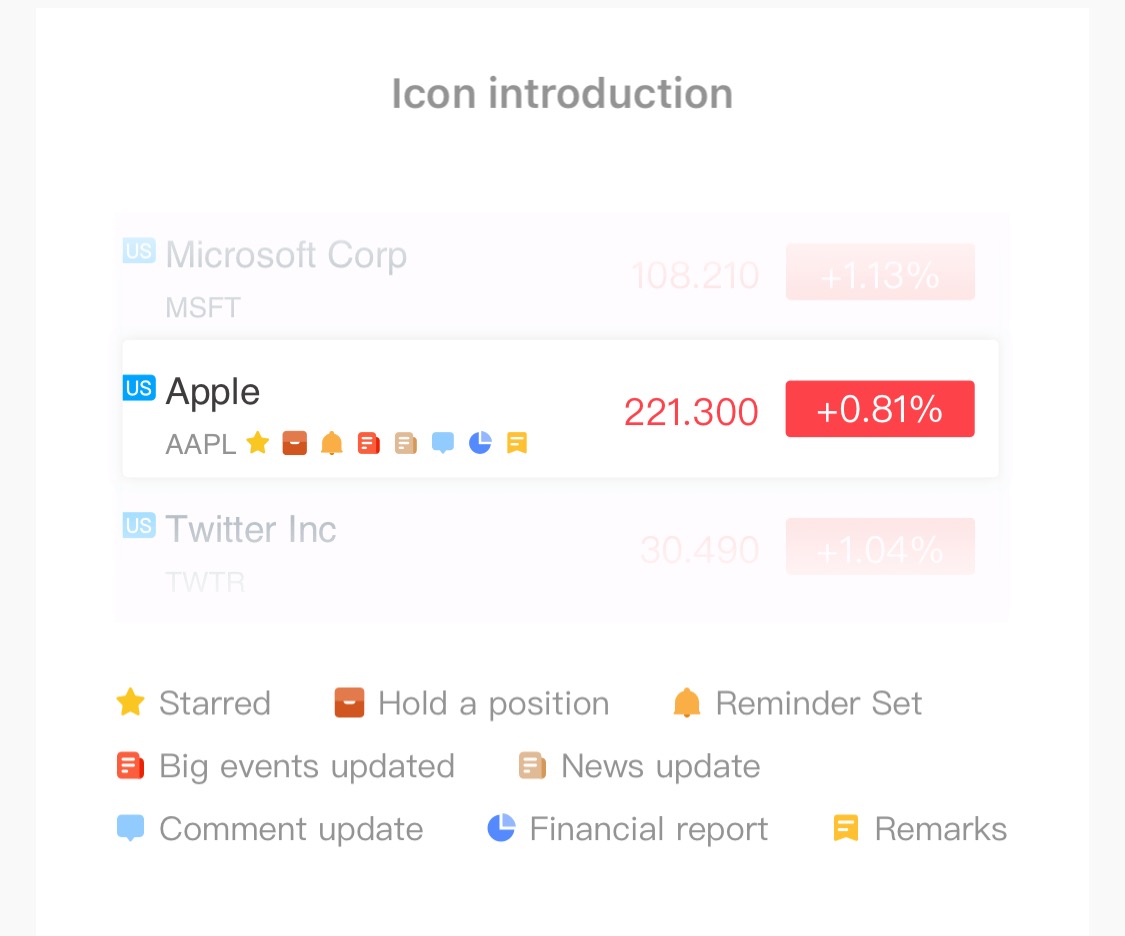Click the Reminder Set legend bell icon
This screenshot has height=936, width=1125.
point(687,702)
